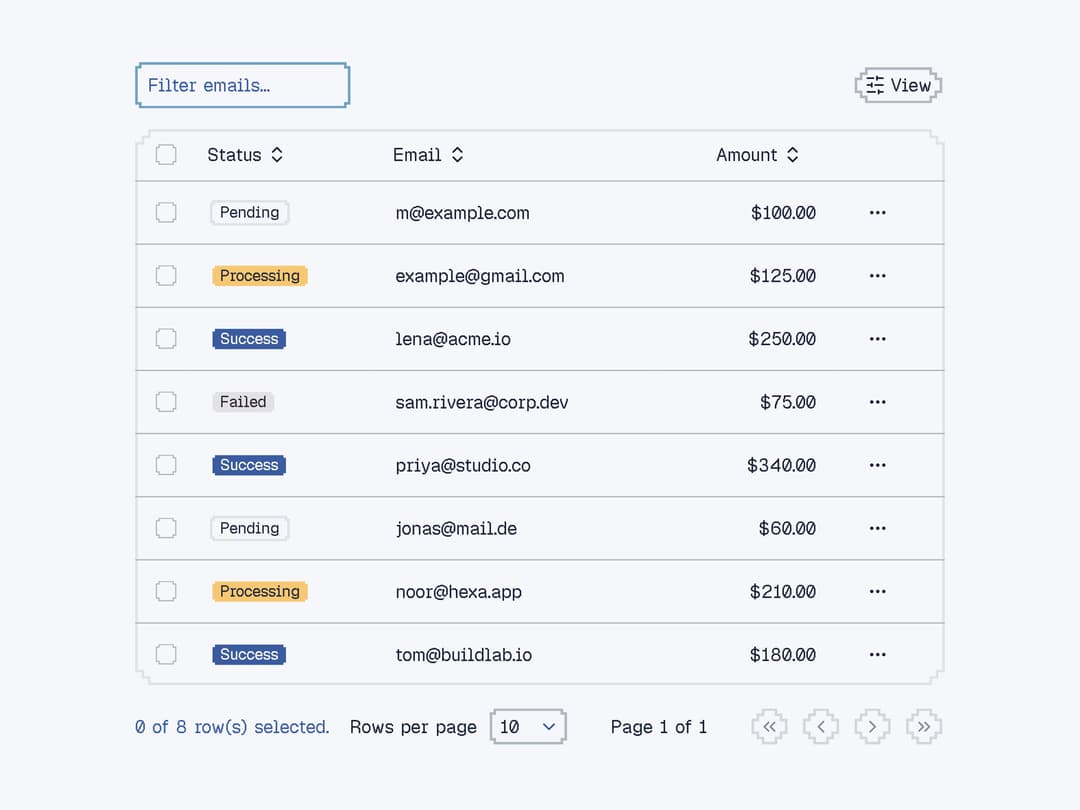1080x810 pixels.
Task: Click the email tom@buildlab.io
Action: pos(464,654)
